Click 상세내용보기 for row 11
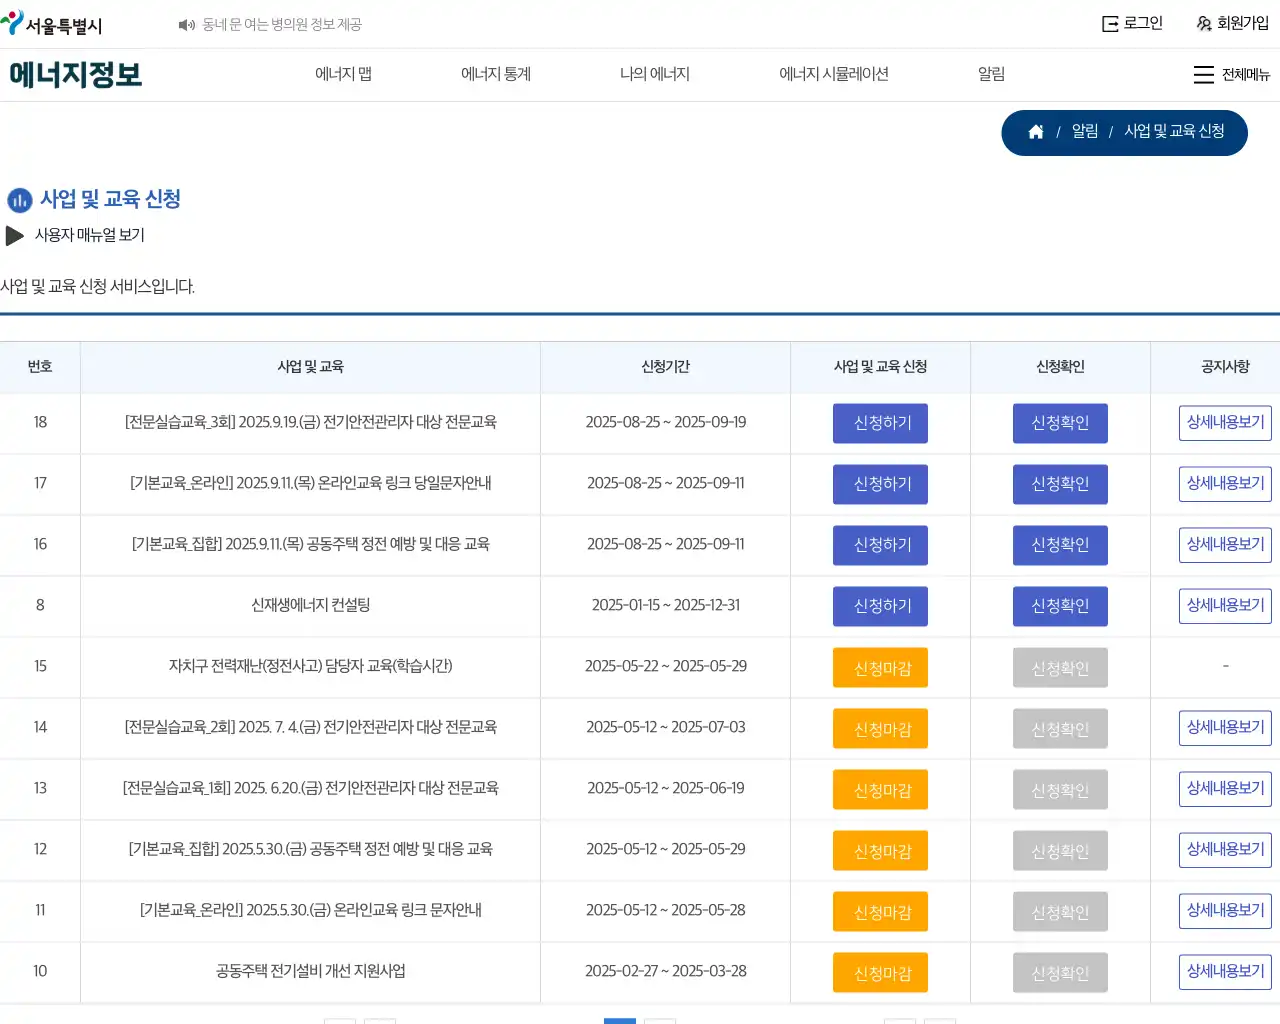Screen dimensions: 1280x1024 coord(1225,911)
